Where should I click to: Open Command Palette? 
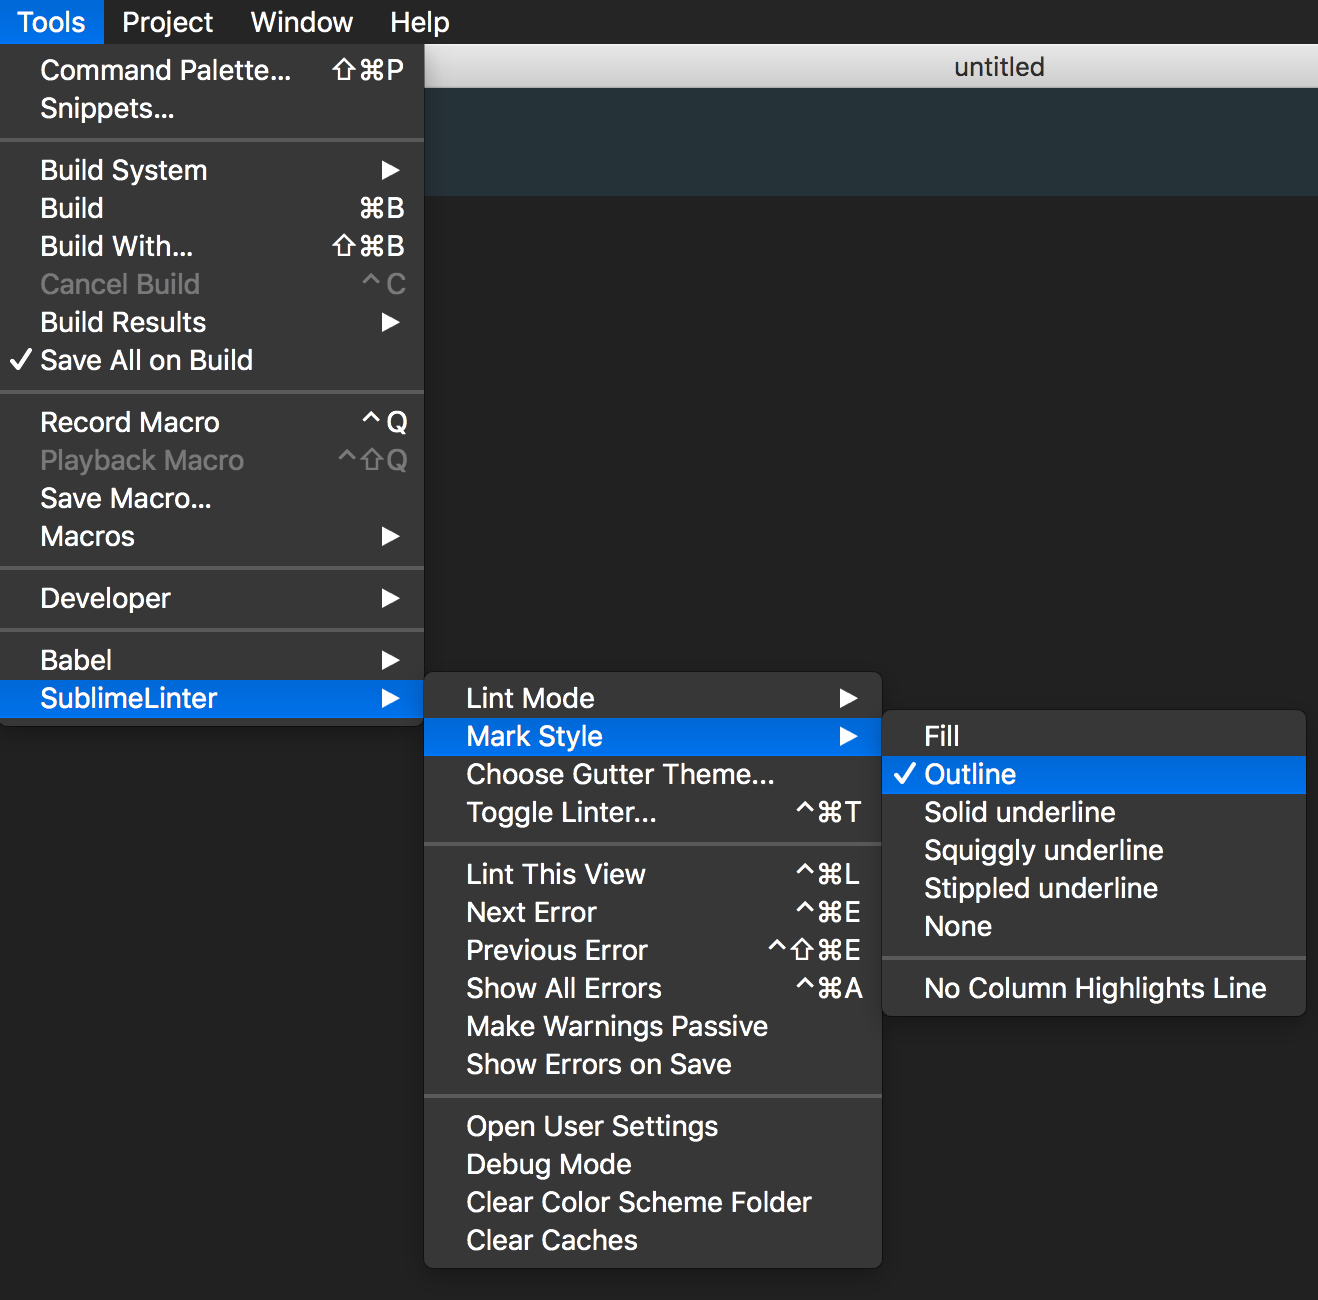point(212,70)
